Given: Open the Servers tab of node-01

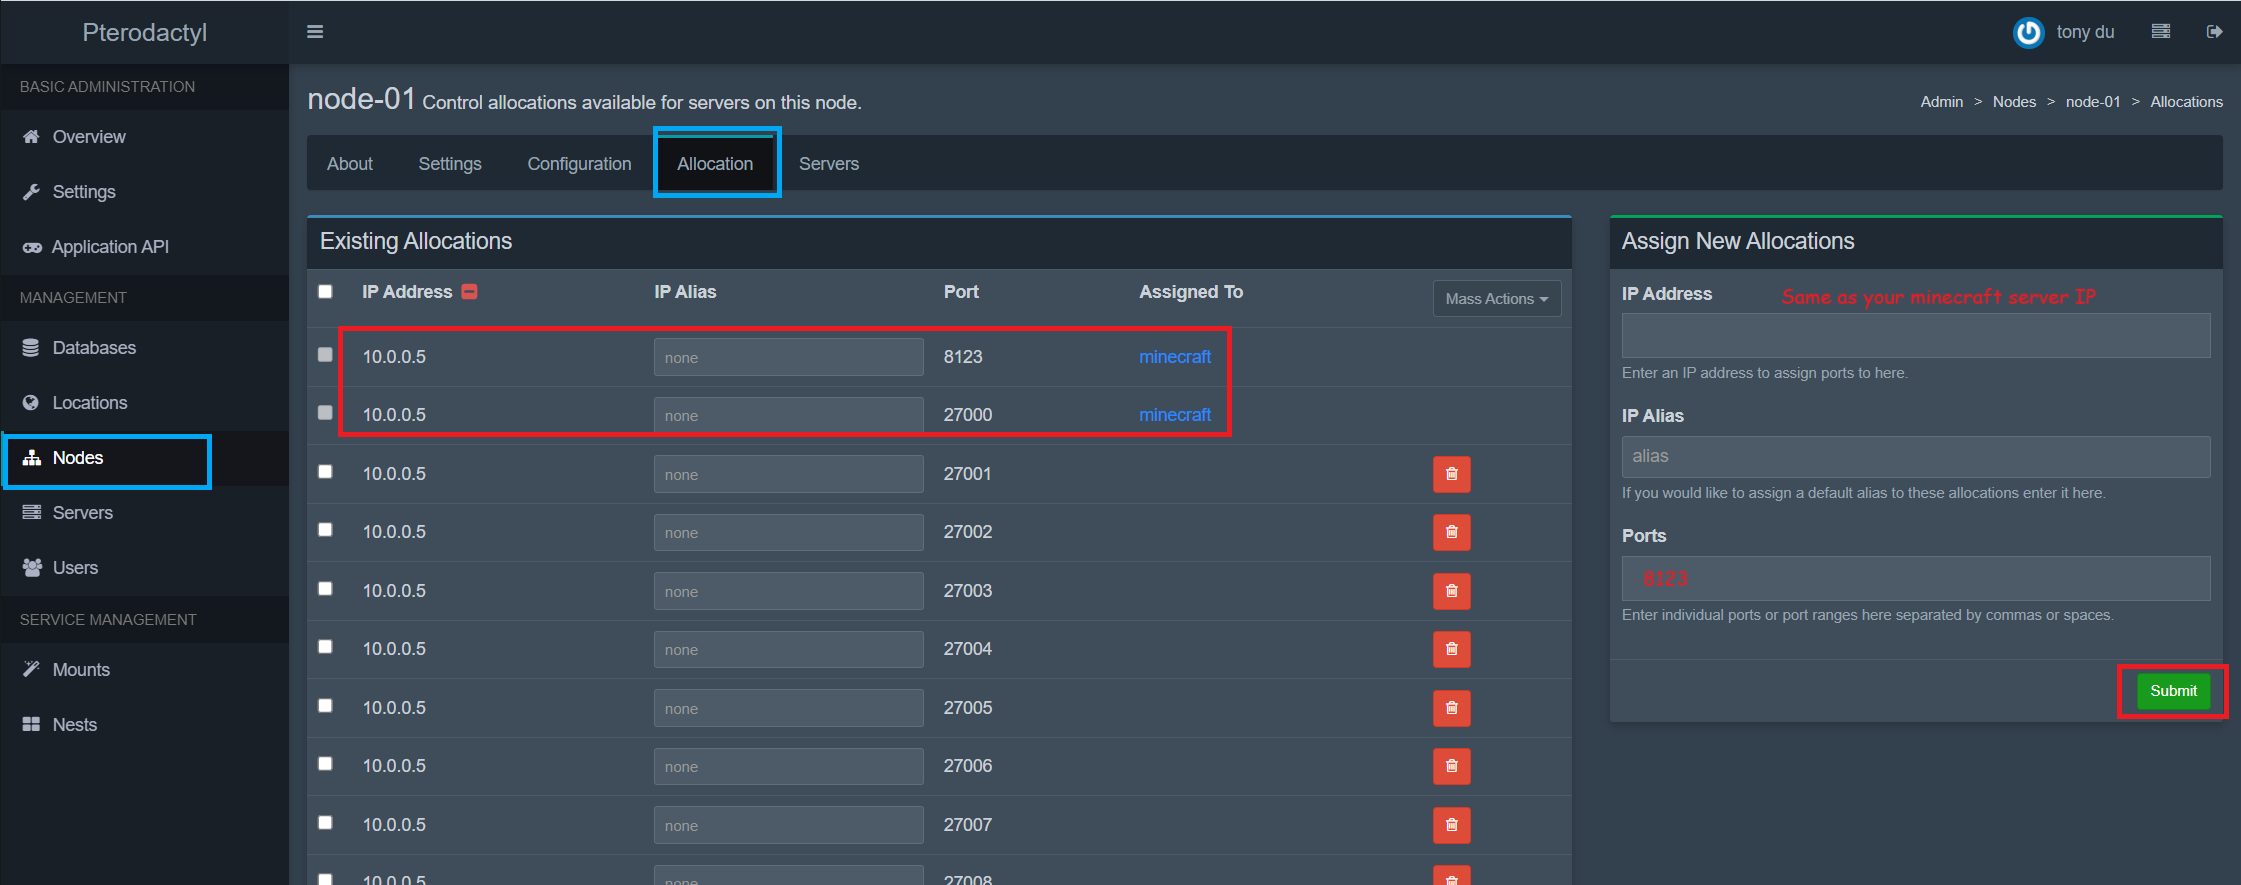Looking at the screenshot, I should click(828, 164).
